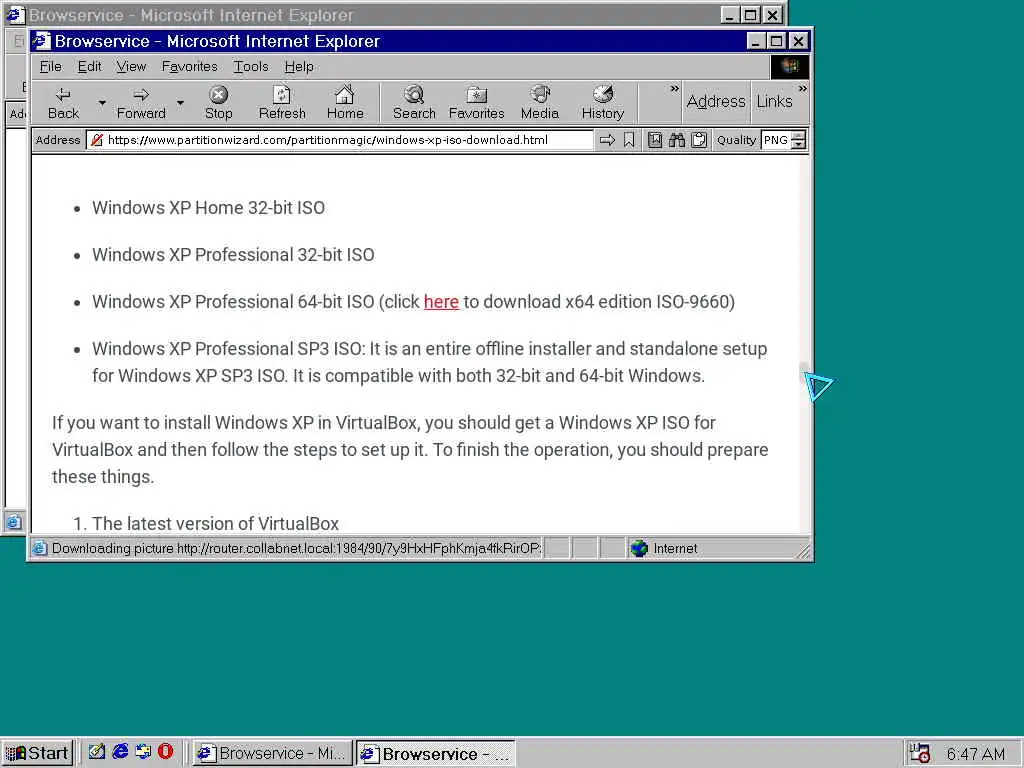1024x768 pixels.
Task: Click the binoculars find icon
Action: (677, 140)
